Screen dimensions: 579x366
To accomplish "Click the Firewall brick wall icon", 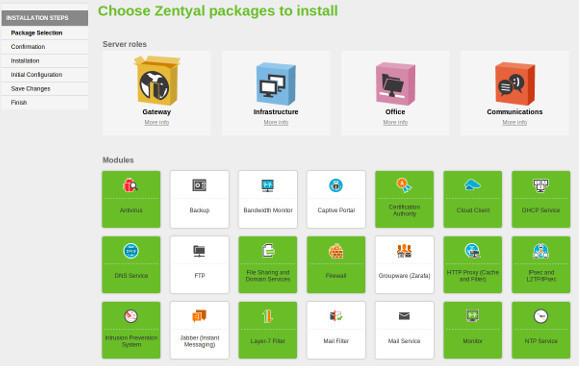I will 336,251.
